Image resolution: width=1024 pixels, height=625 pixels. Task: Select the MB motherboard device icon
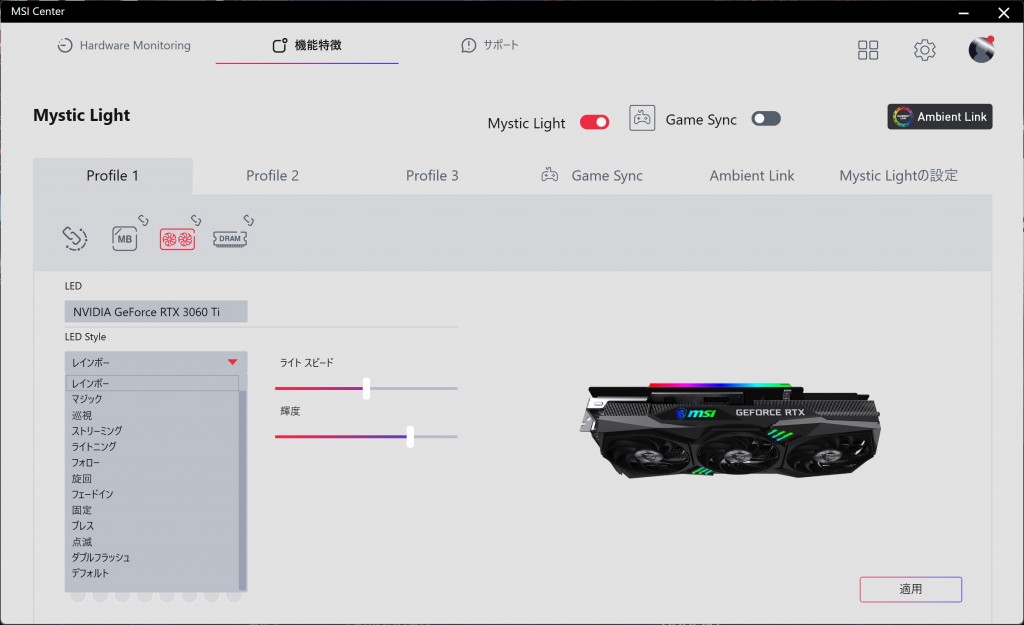124,238
